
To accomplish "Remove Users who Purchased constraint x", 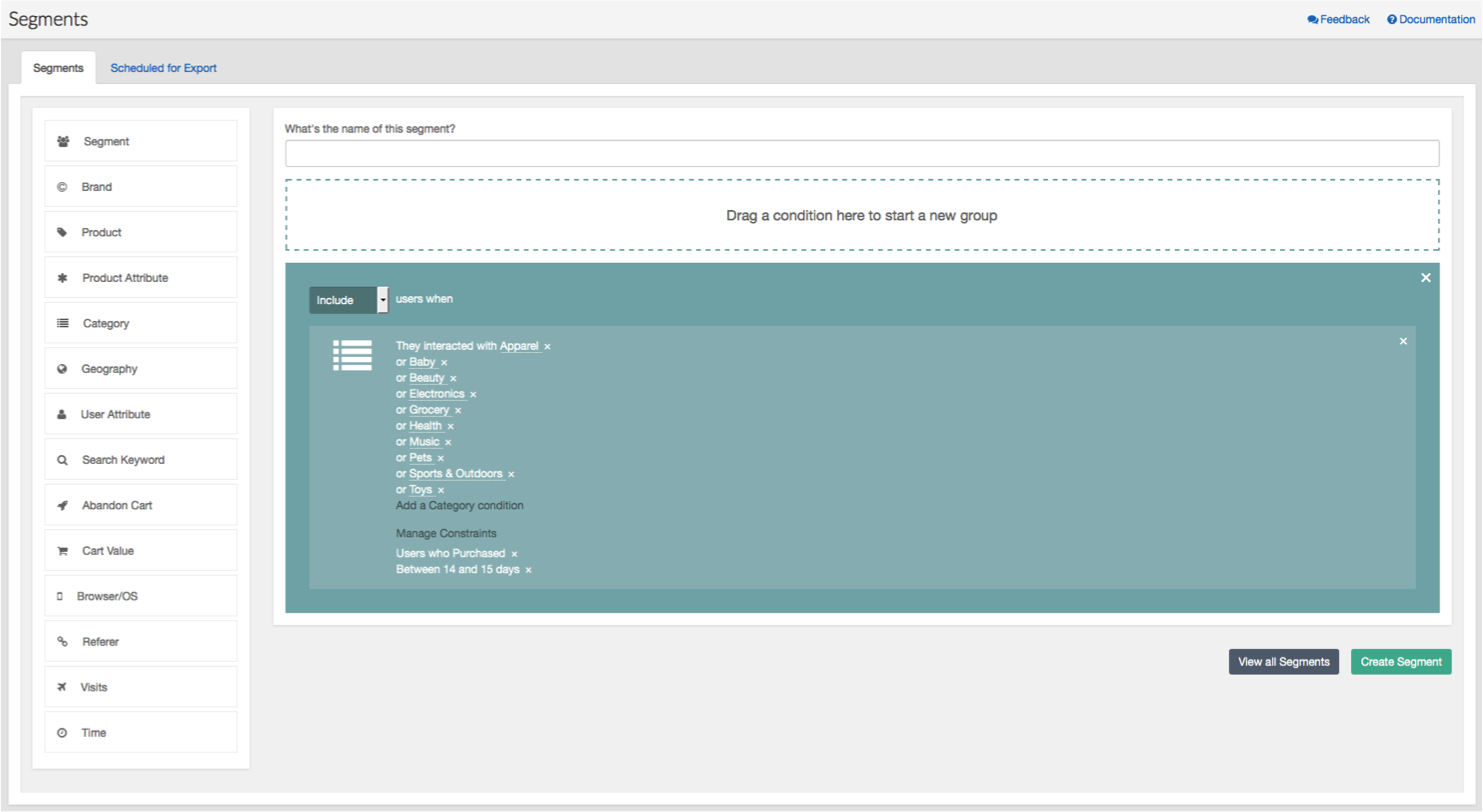I will tap(514, 554).
